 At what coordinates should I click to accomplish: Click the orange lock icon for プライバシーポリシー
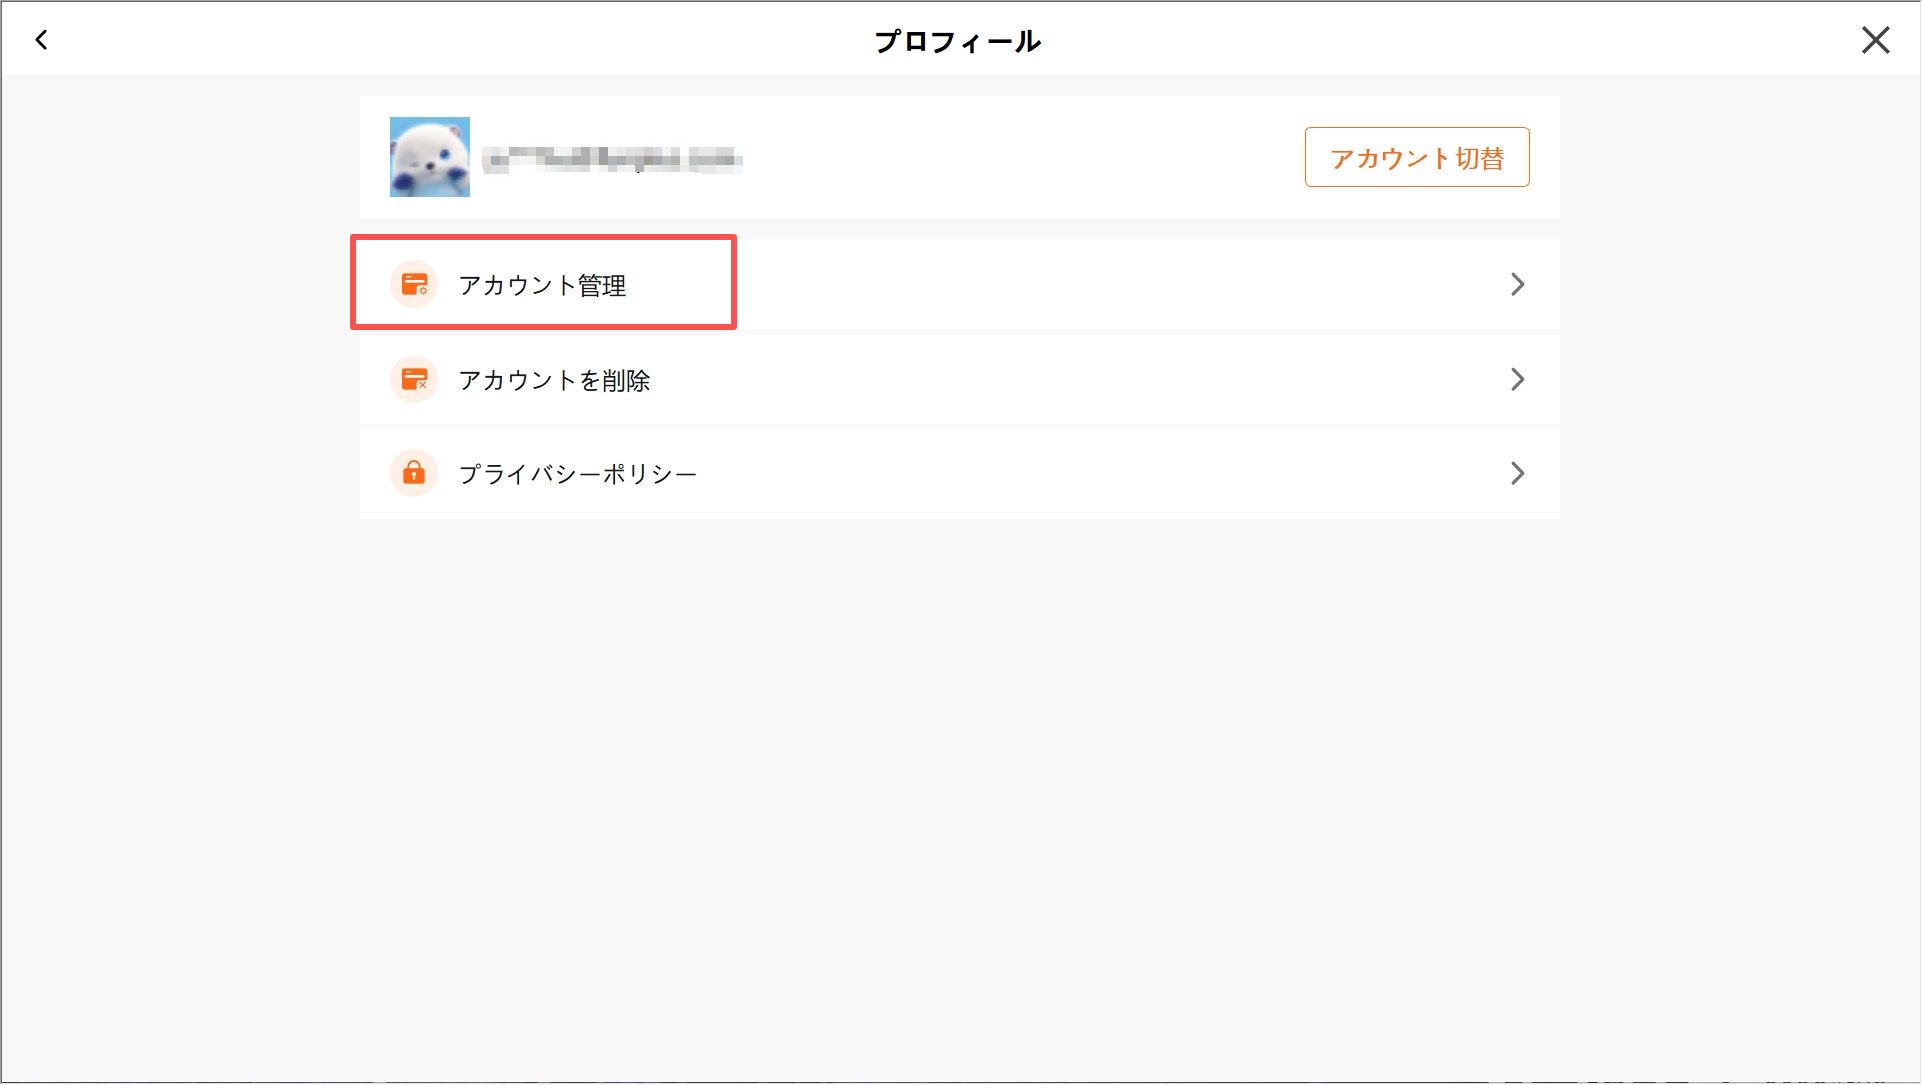[x=414, y=473]
